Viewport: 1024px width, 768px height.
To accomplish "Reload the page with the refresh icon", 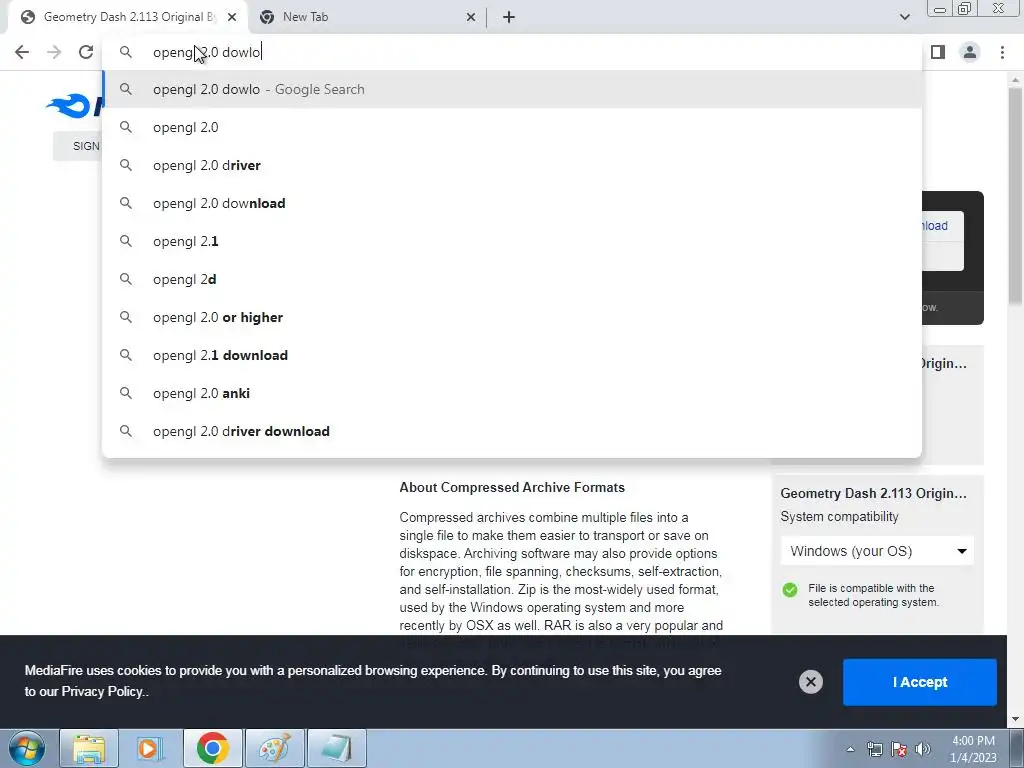I will coord(86,52).
